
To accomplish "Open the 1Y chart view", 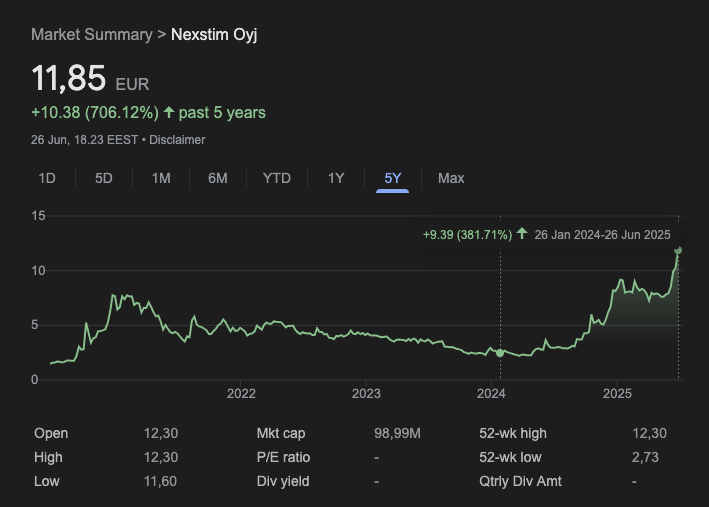I will (336, 178).
